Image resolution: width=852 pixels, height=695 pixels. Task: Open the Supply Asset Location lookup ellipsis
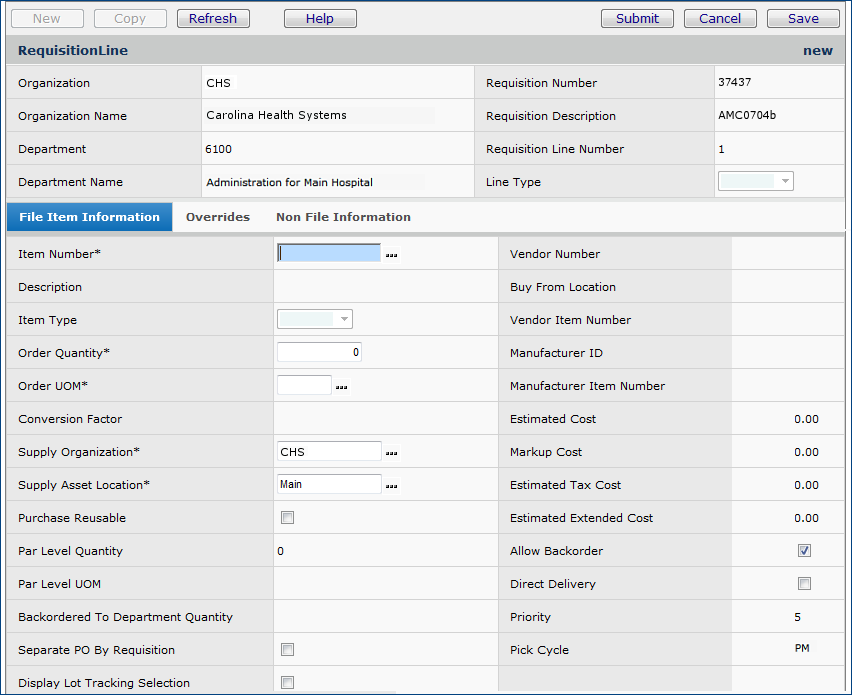(391, 486)
